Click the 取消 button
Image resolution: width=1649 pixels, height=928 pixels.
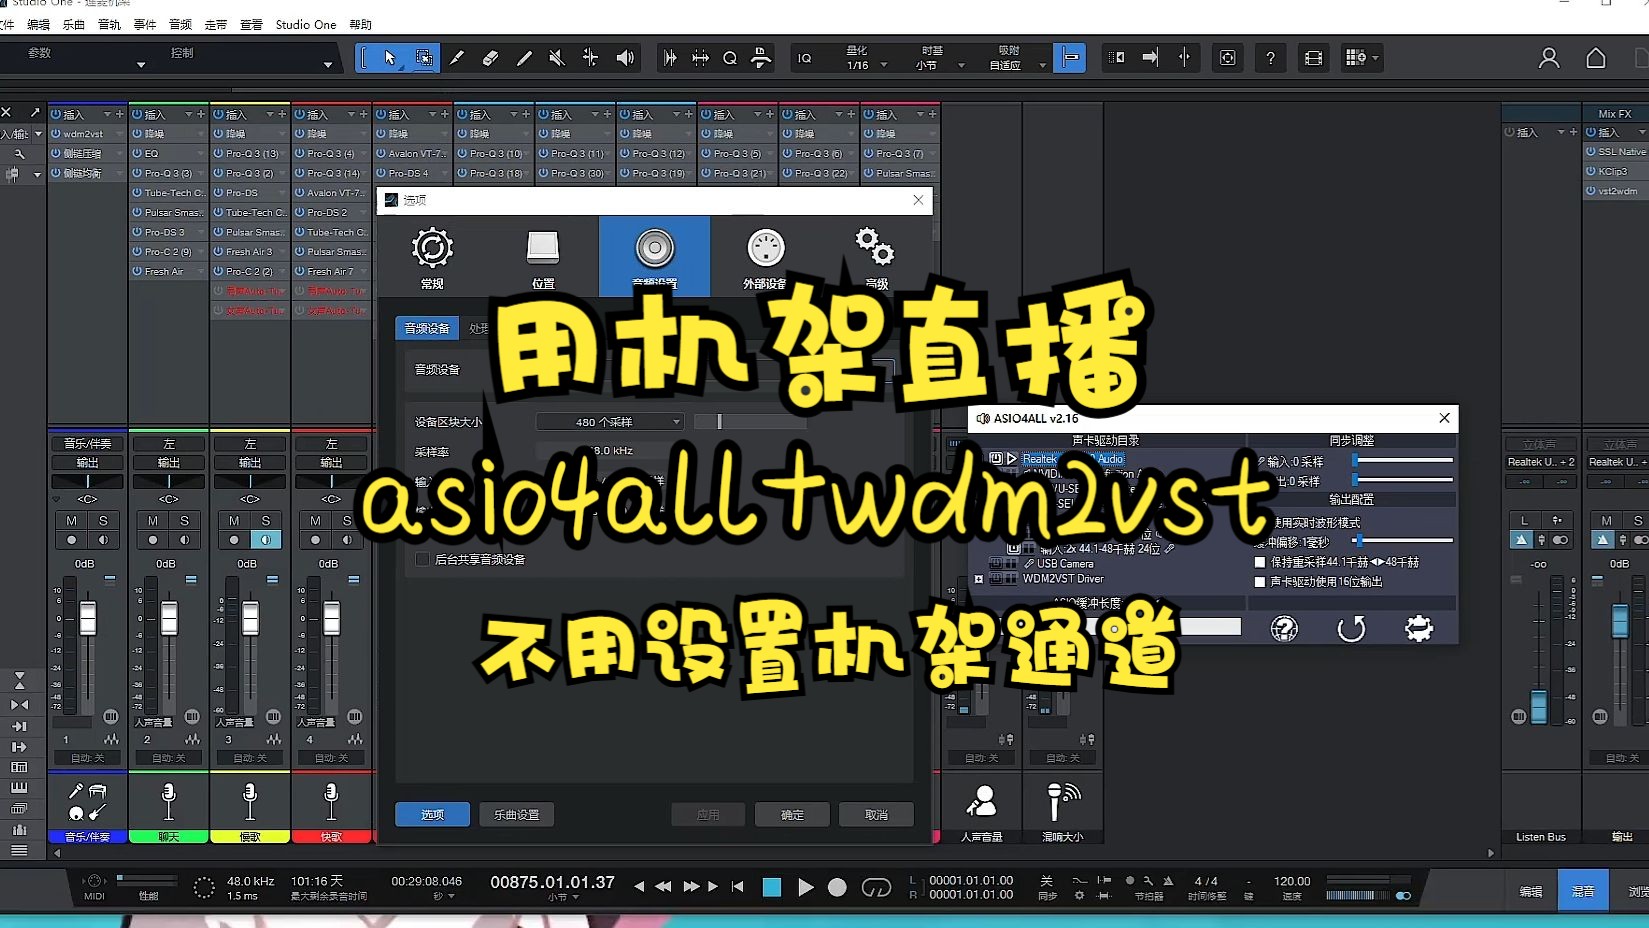pos(876,814)
